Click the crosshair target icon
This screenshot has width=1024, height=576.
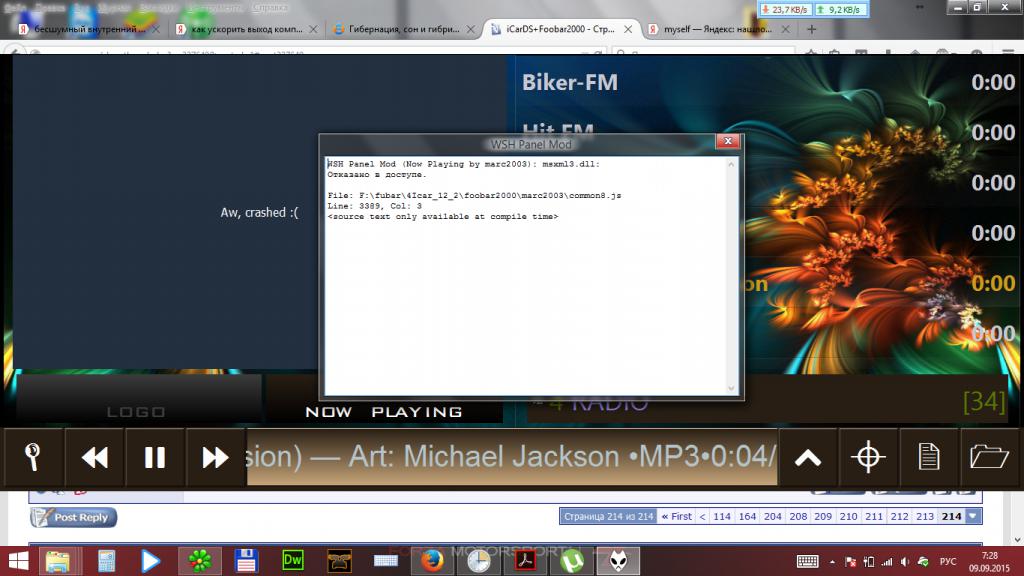tap(869, 458)
